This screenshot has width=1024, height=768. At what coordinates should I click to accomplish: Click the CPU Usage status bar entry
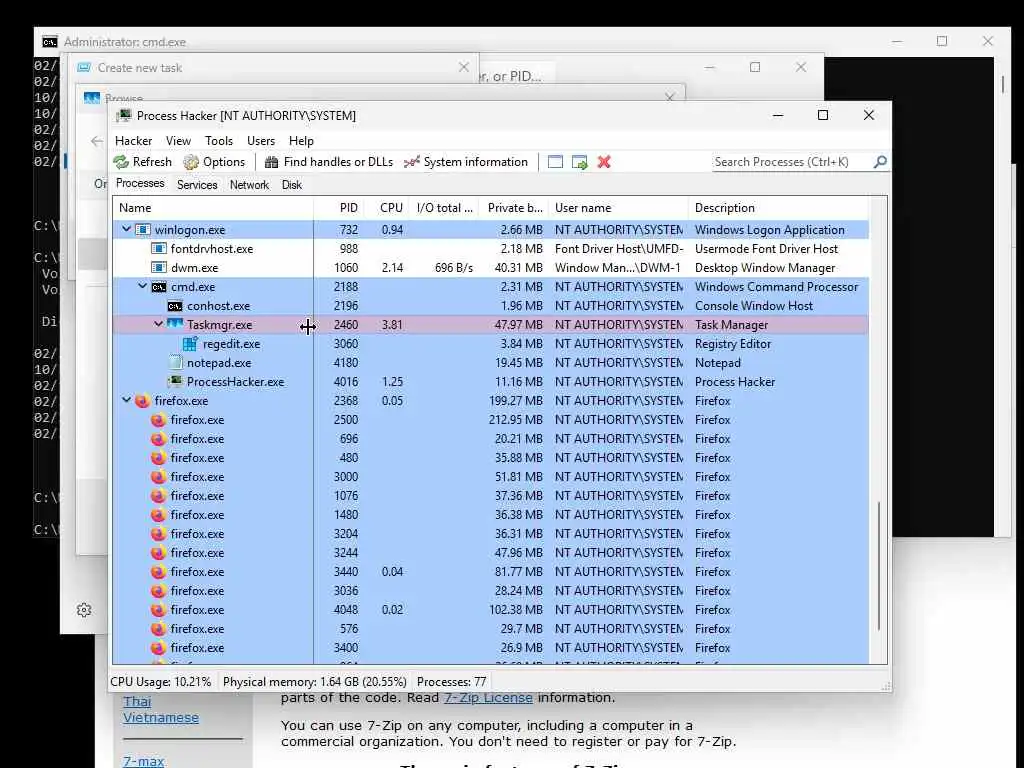(x=161, y=682)
